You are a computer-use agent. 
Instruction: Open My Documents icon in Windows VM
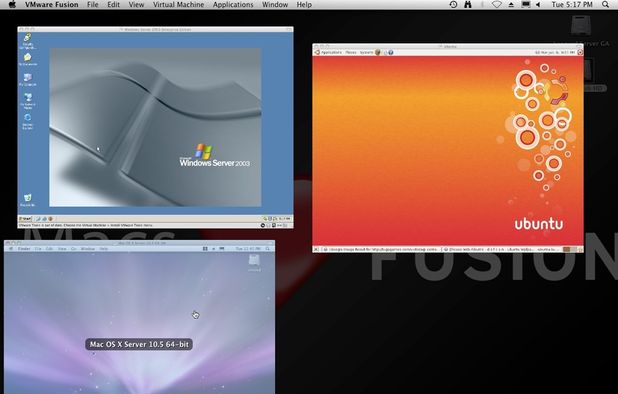28,59
